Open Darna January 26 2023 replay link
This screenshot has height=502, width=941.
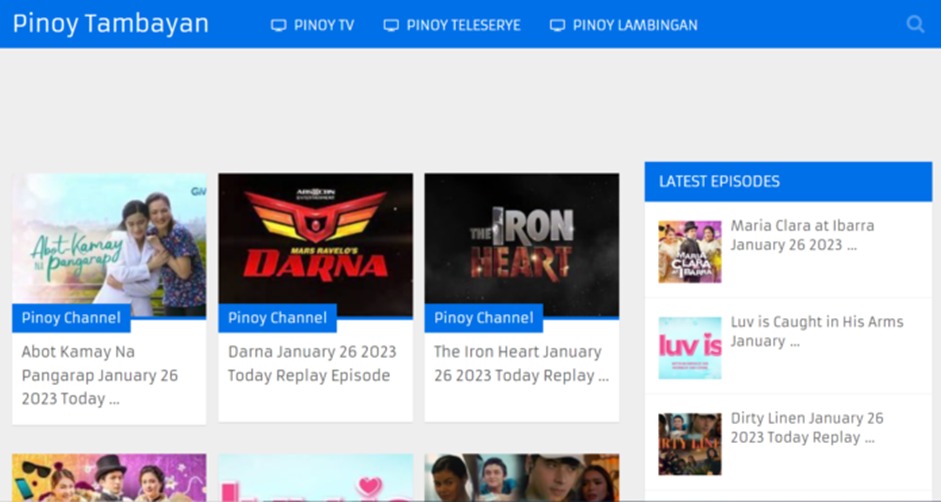[312, 364]
